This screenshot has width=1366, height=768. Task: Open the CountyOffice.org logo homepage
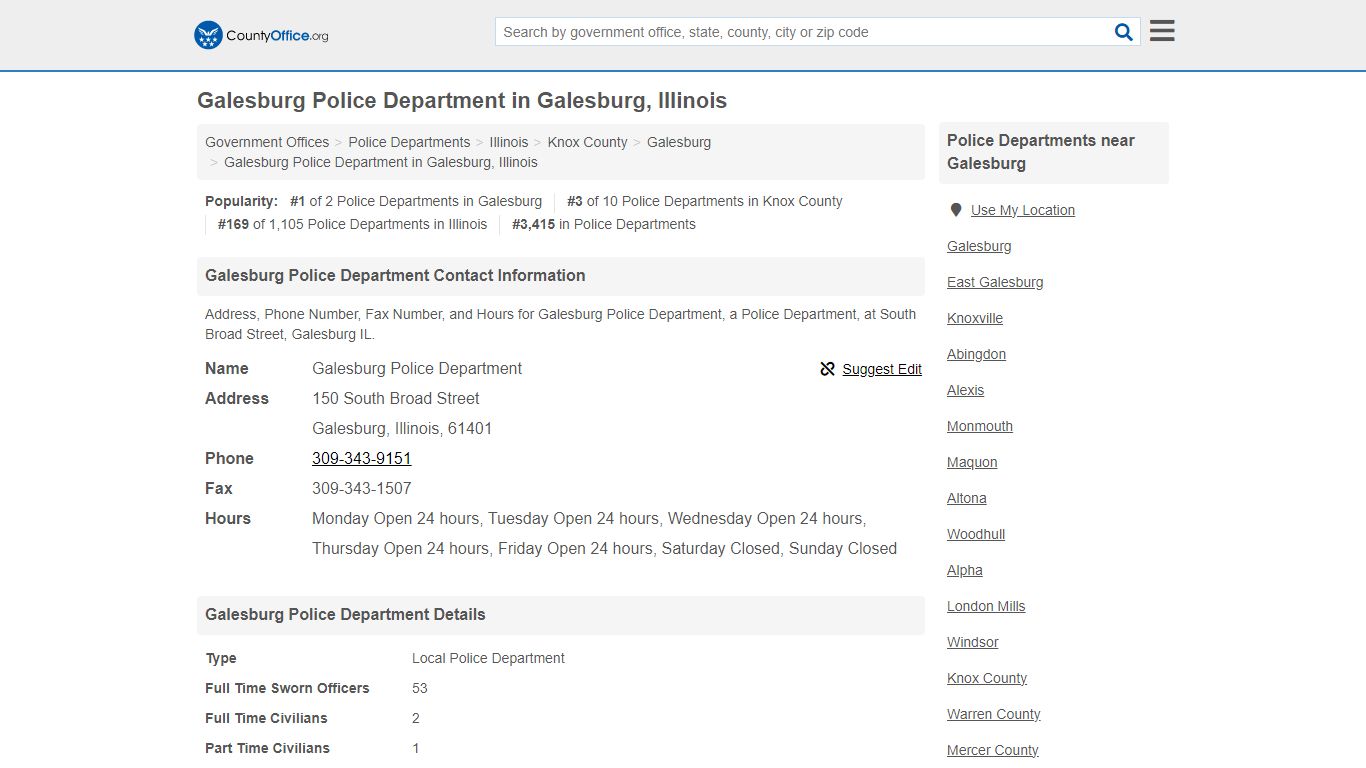tap(261, 35)
